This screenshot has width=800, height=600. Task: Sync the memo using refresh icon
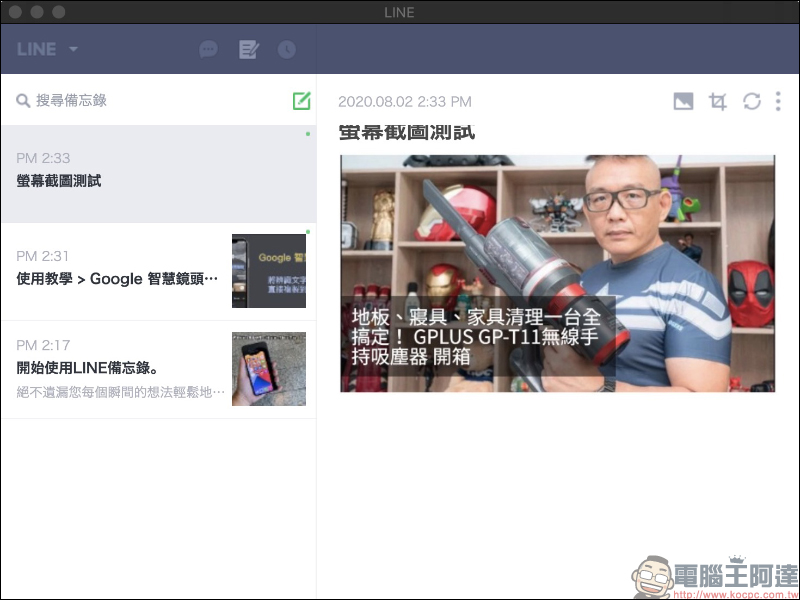(x=752, y=101)
